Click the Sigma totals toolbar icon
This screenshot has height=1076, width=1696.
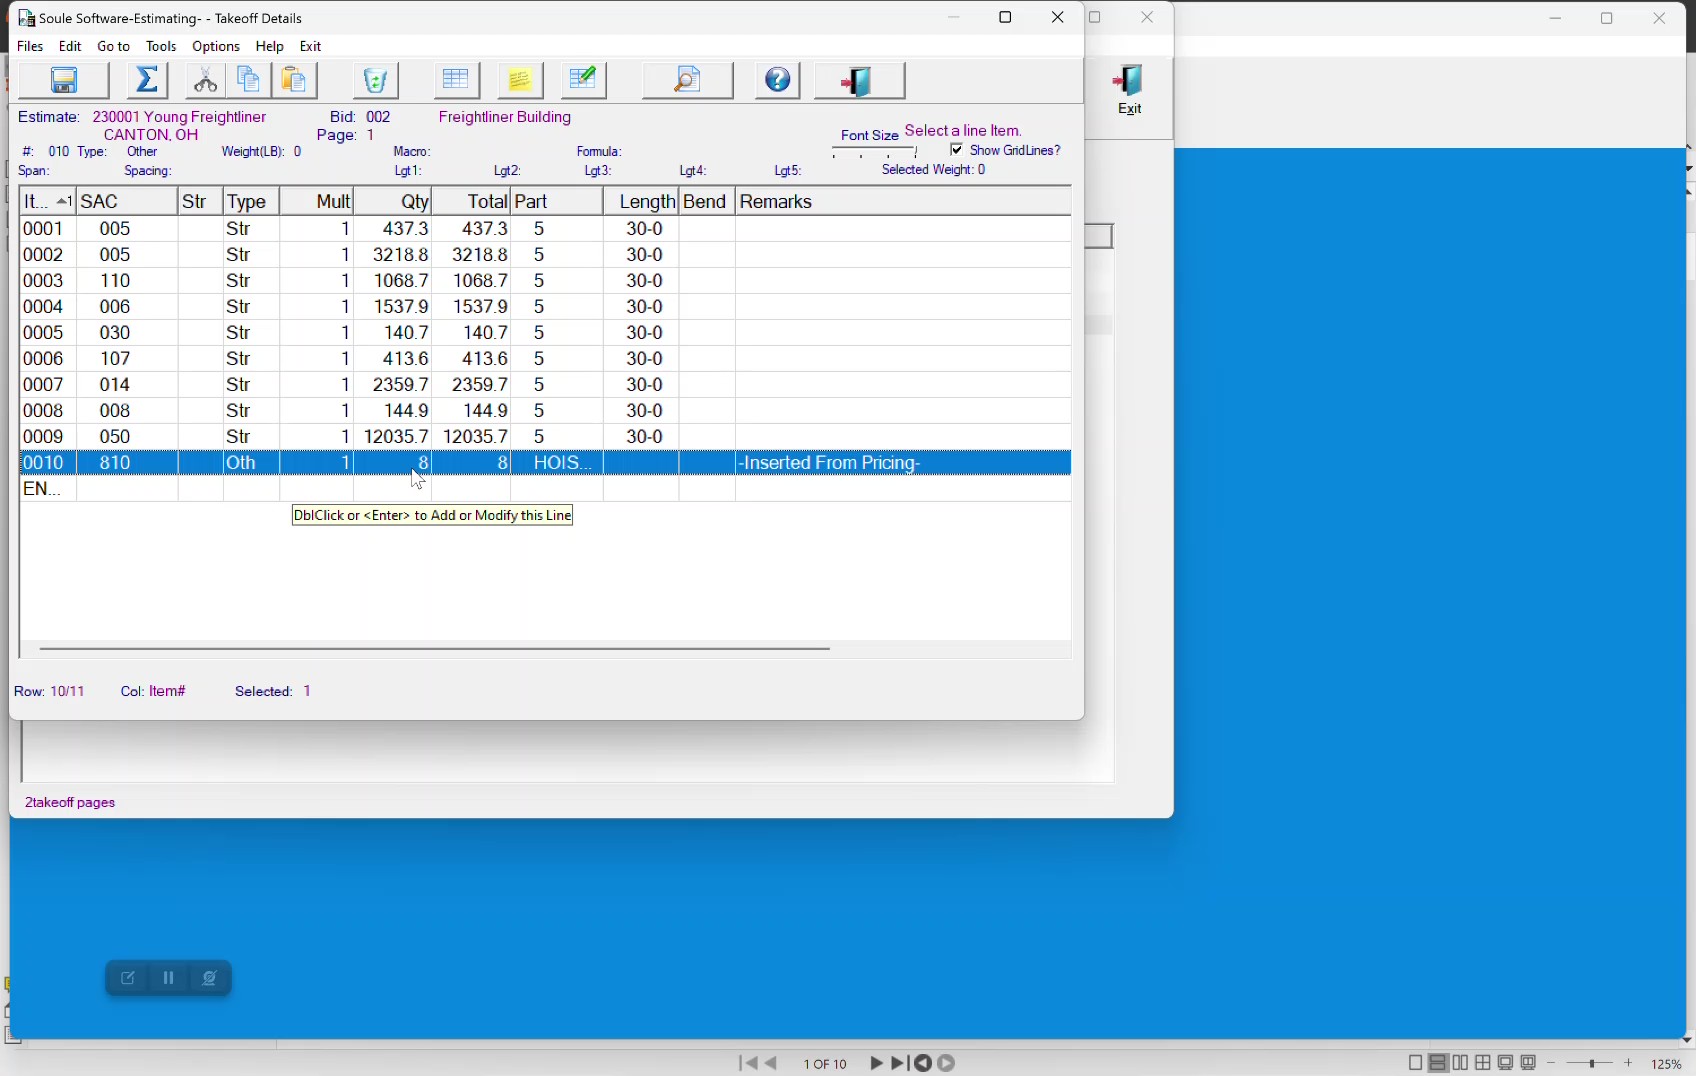tap(147, 81)
